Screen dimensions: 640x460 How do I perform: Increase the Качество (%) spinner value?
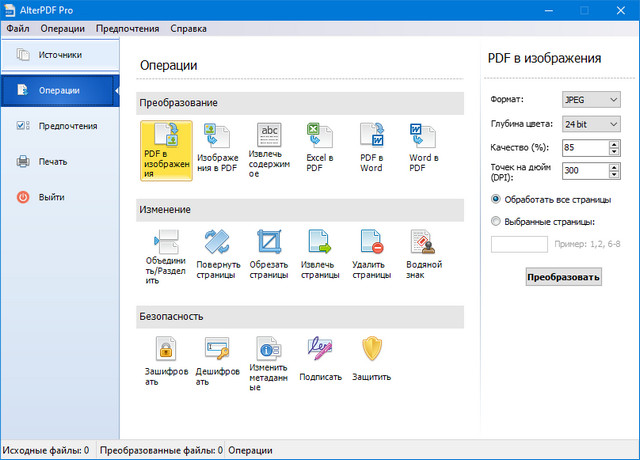(614, 144)
